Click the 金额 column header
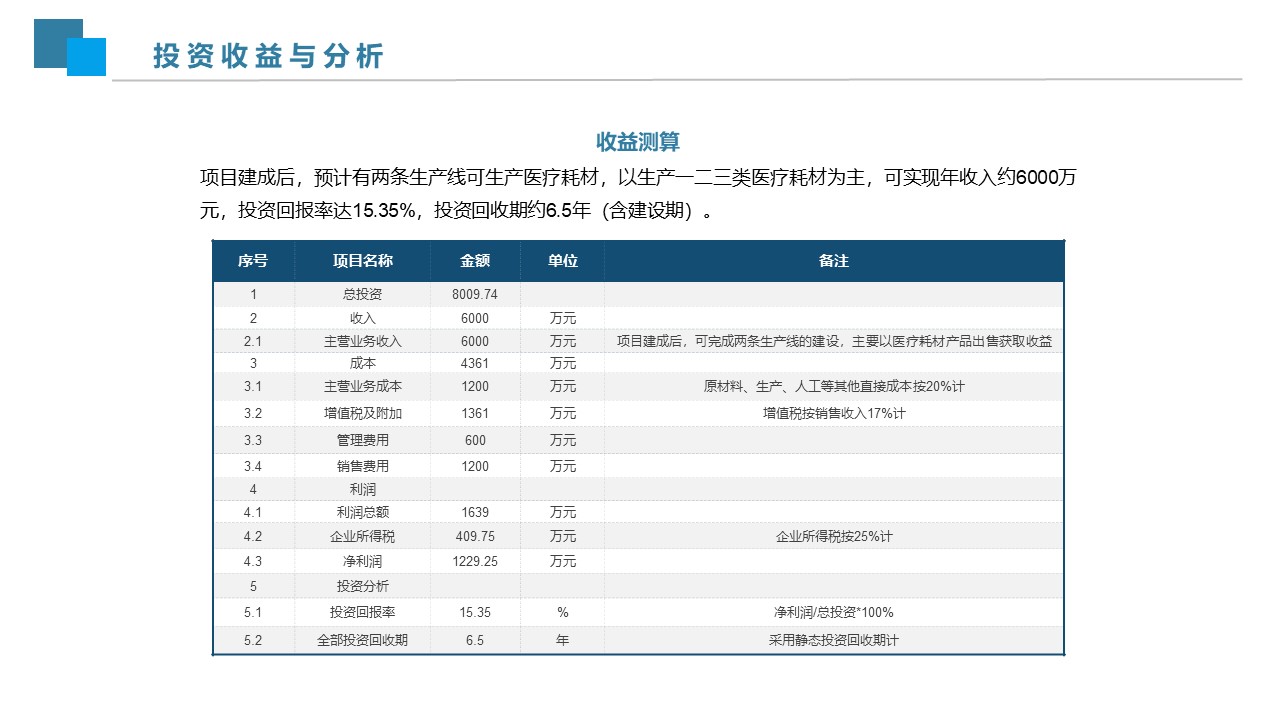This screenshot has width=1280, height=720. pyautogui.click(x=475, y=261)
